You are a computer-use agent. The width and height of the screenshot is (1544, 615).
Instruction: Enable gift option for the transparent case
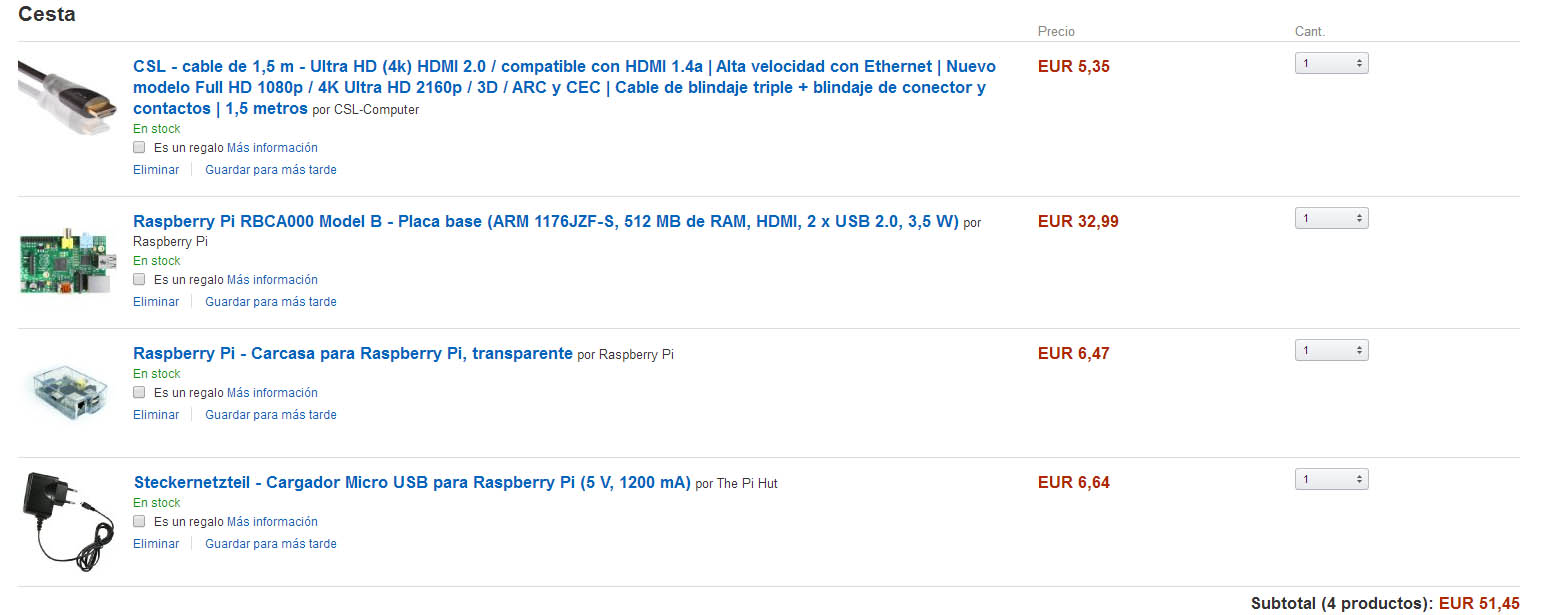(140, 392)
